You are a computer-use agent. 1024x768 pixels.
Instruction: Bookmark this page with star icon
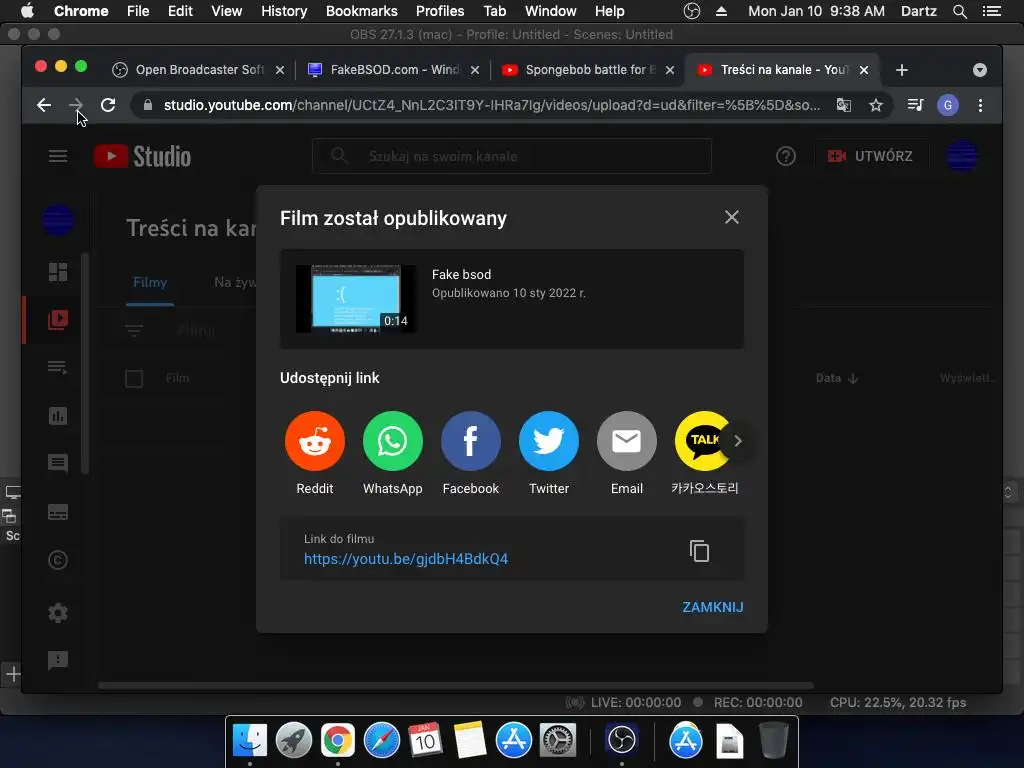click(876, 105)
